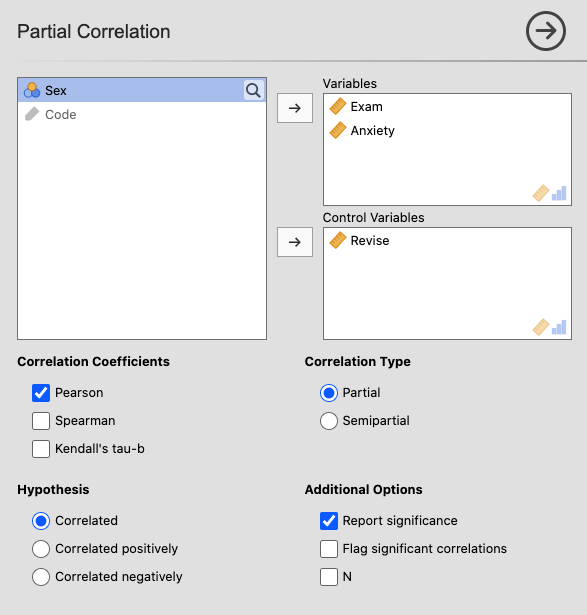This screenshot has height=615, width=587.
Task: Disable Report significance option
Action: [x=329, y=521]
